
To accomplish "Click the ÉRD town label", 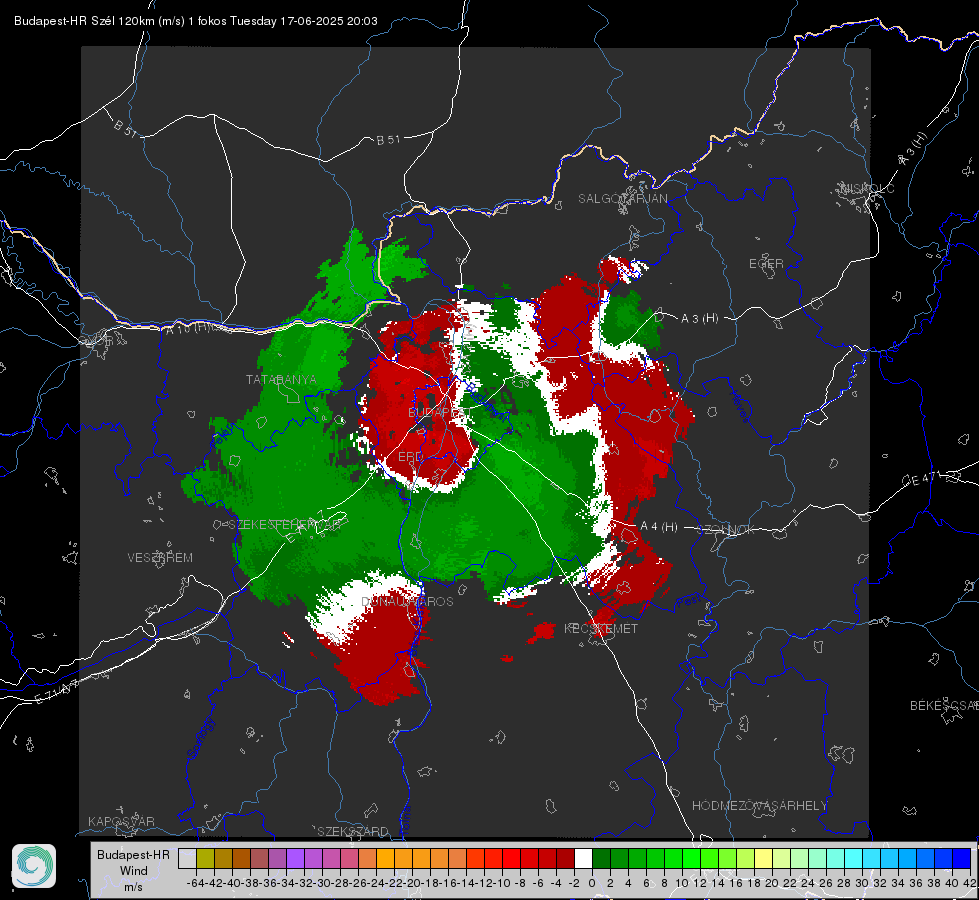I will [x=410, y=457].
